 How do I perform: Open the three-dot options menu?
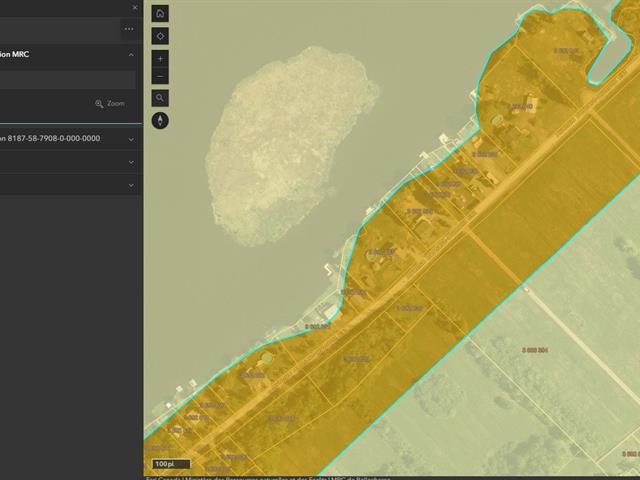(129, 29)
